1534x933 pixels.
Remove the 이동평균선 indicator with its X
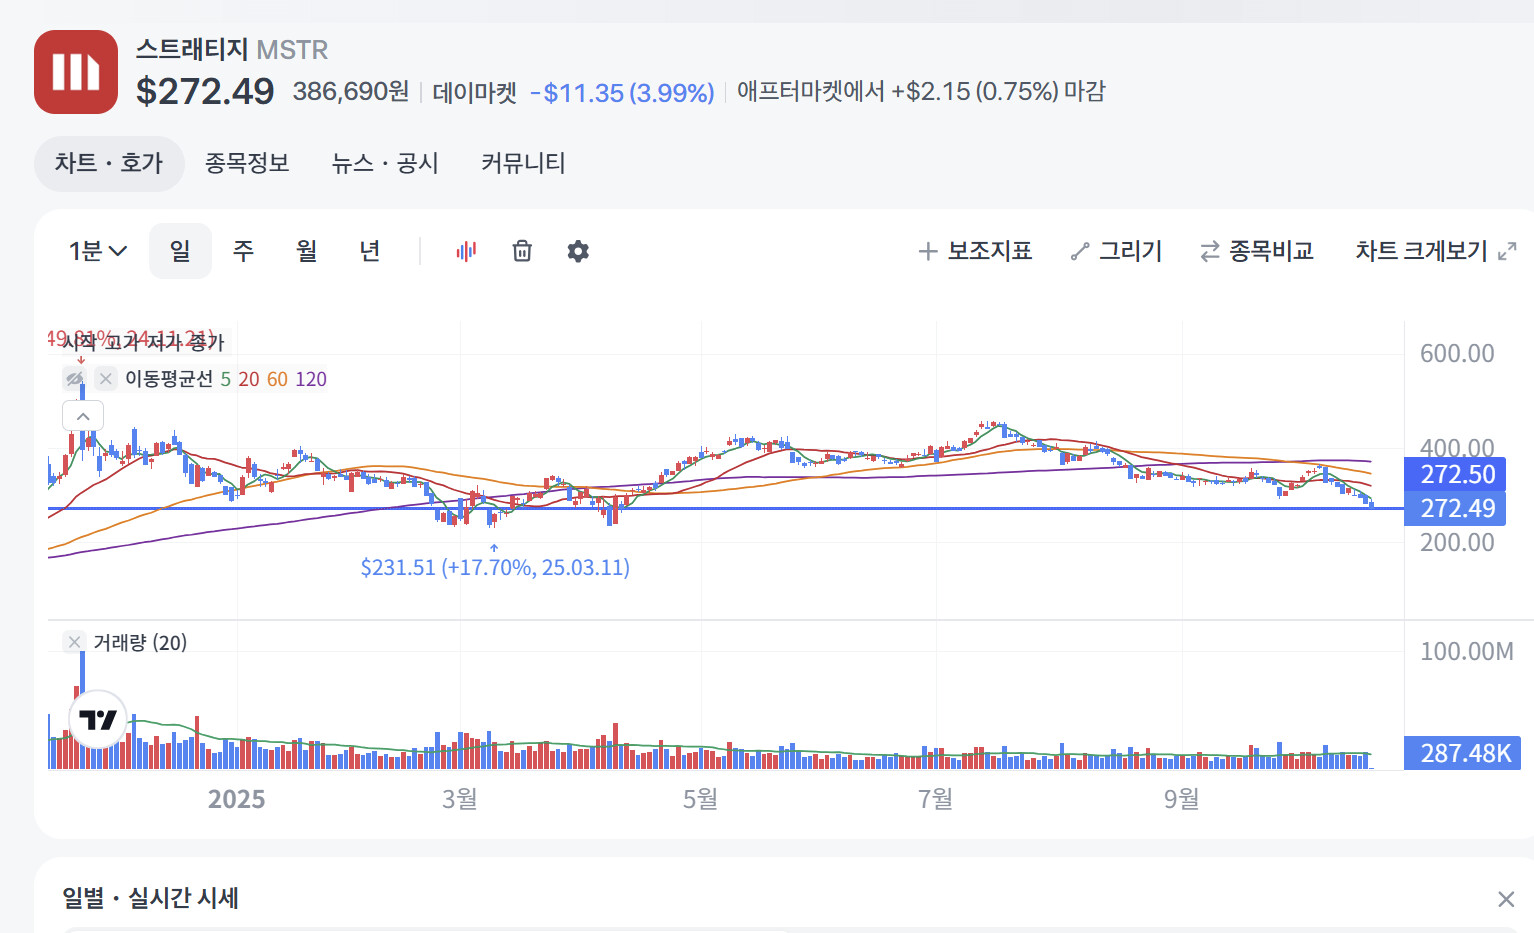click(x=105, y=379)
